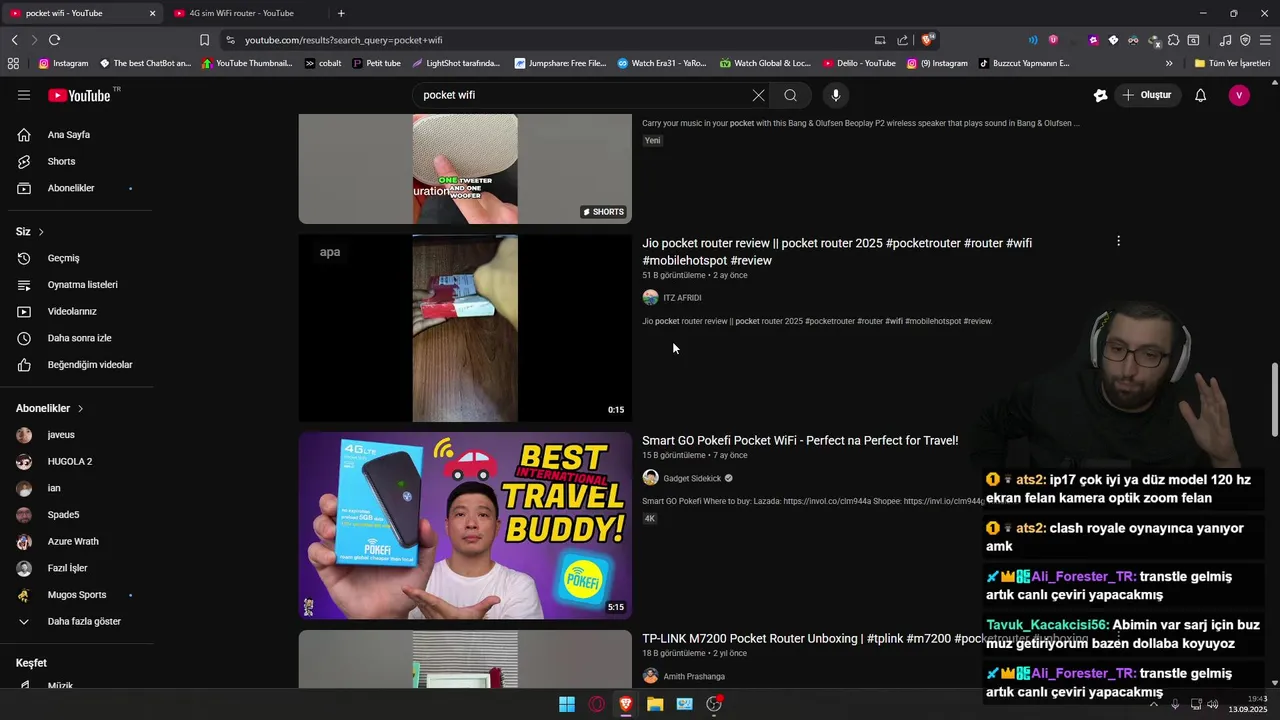Open Brave playlist music note icon

(1225, 40)
